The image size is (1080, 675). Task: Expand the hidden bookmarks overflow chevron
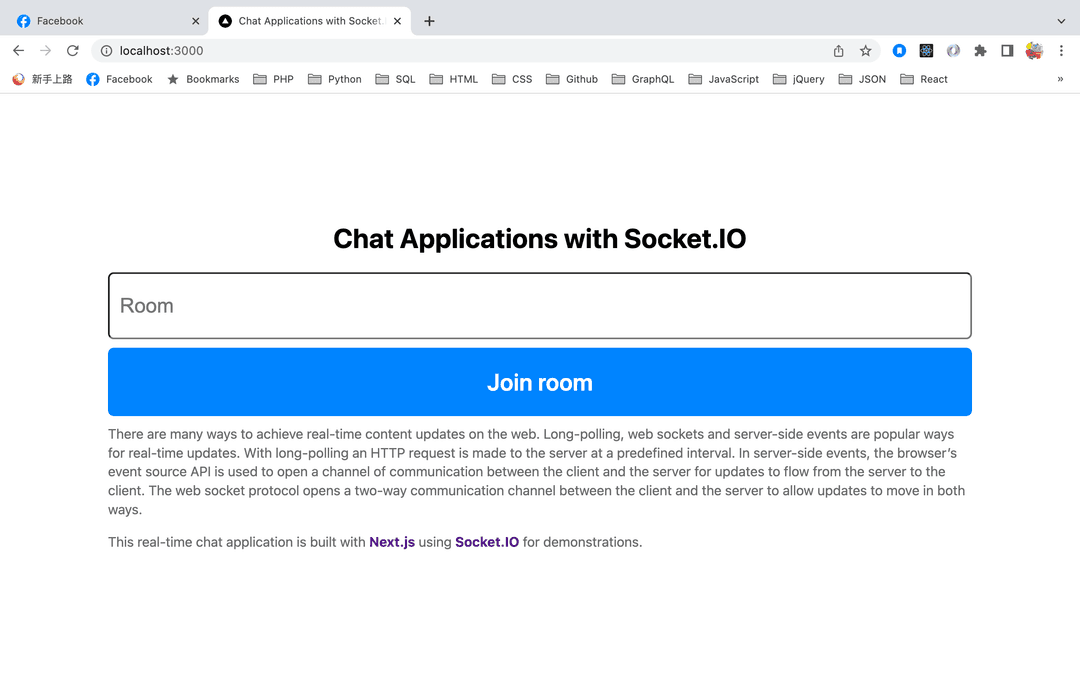pos(1060,79)
